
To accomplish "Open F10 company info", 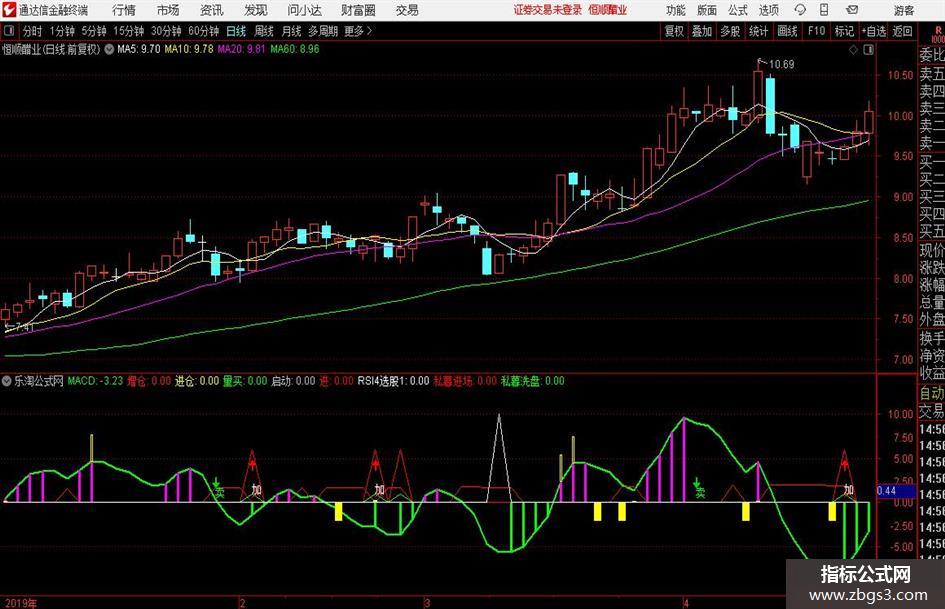I will pyautogui.click(x=817, y=31).
